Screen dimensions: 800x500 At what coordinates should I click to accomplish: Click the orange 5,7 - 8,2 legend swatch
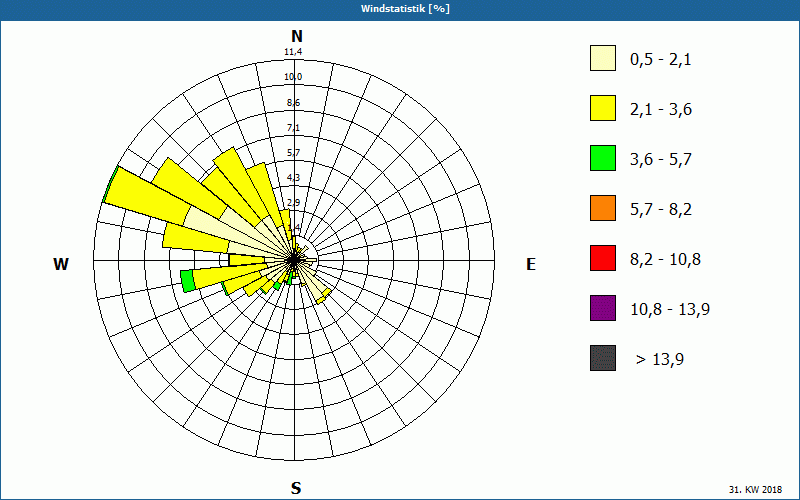point(603,208)
